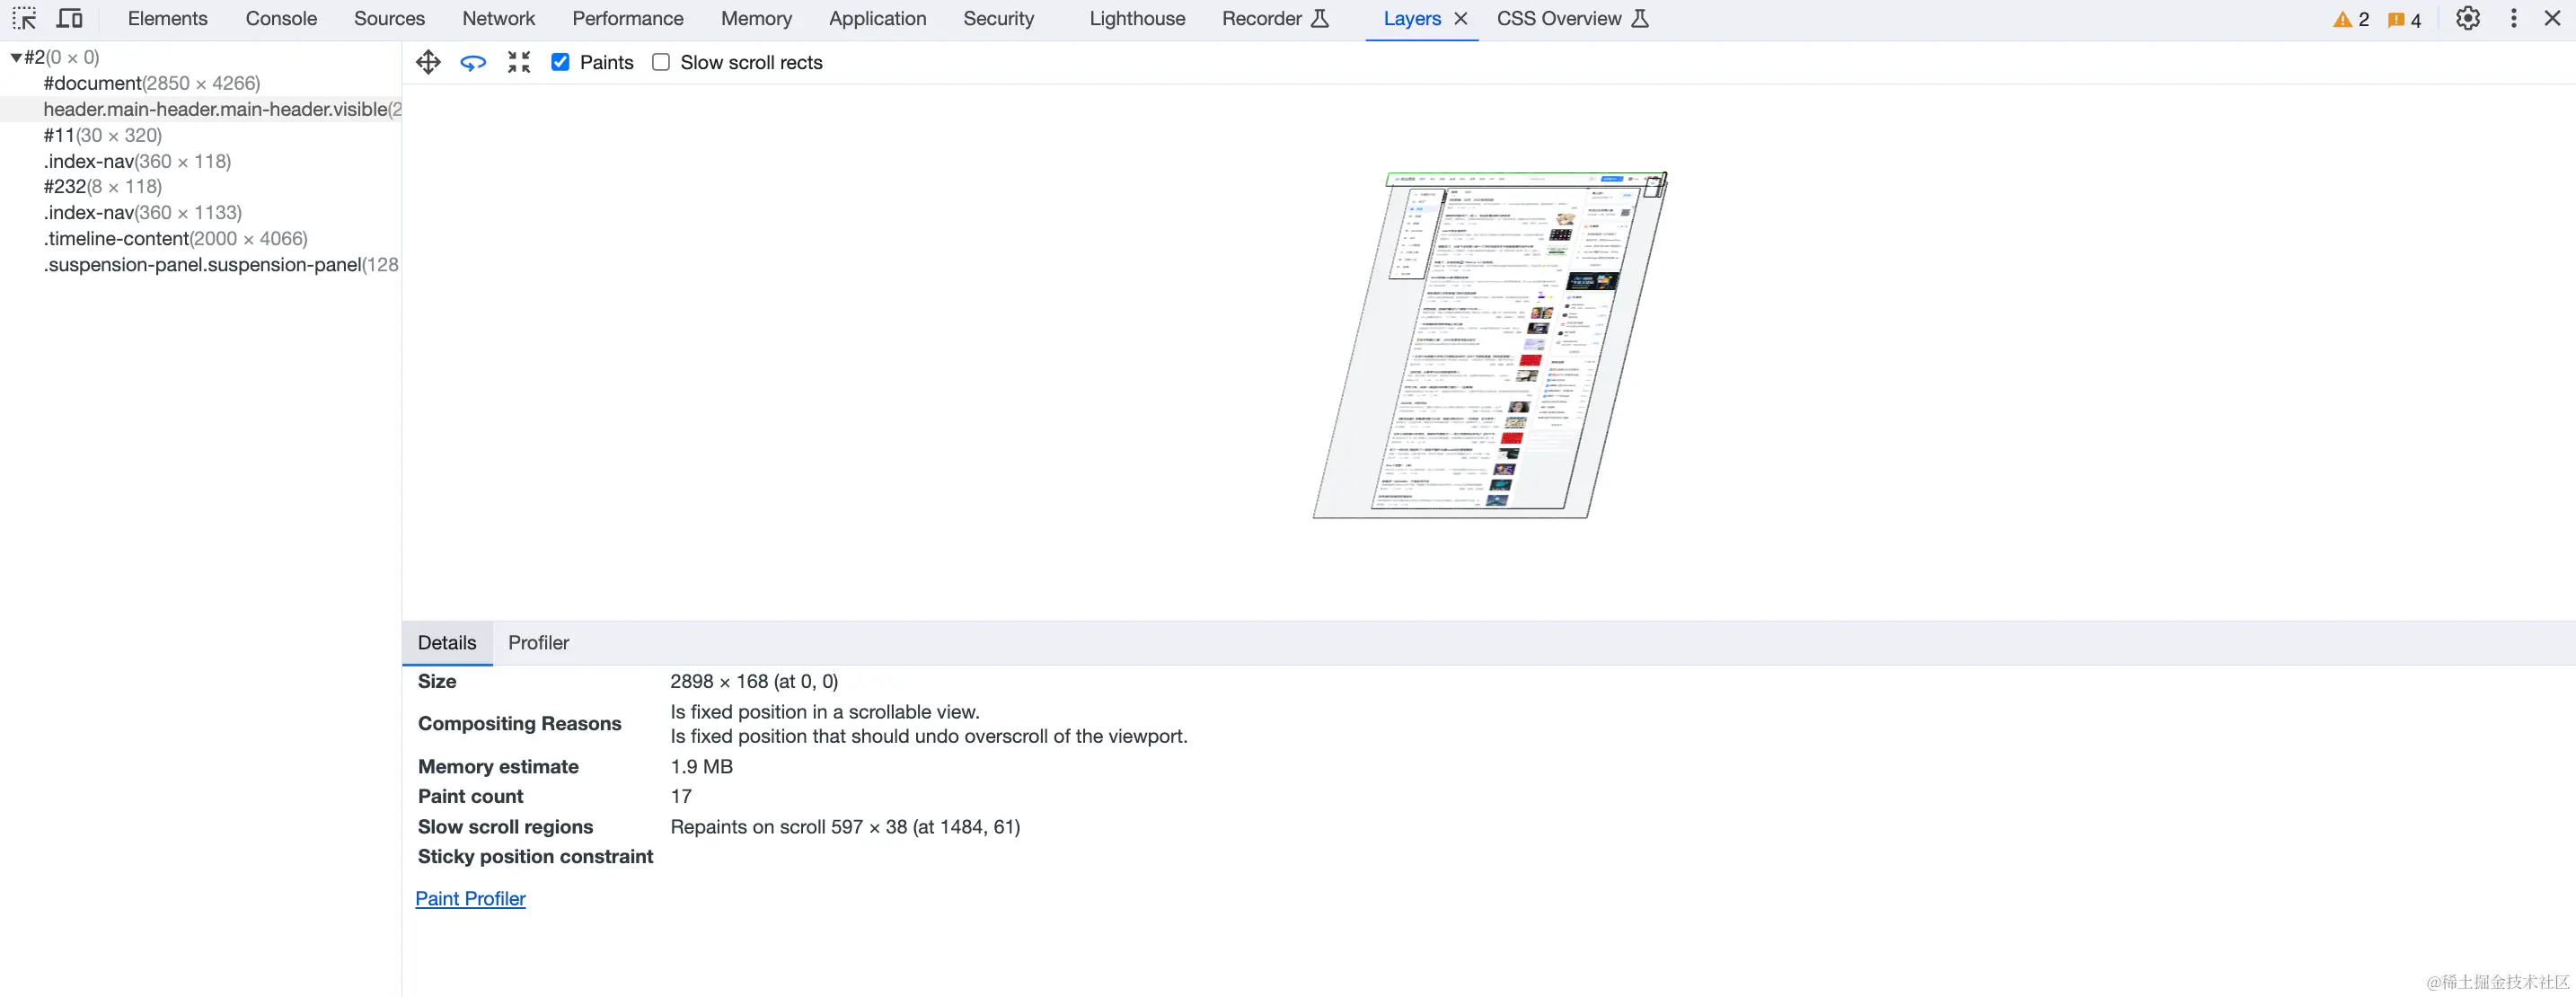Viewport: 2576px width, 997px height.
Task: Click the 3D page layer preview
Action: point(1490,345)
